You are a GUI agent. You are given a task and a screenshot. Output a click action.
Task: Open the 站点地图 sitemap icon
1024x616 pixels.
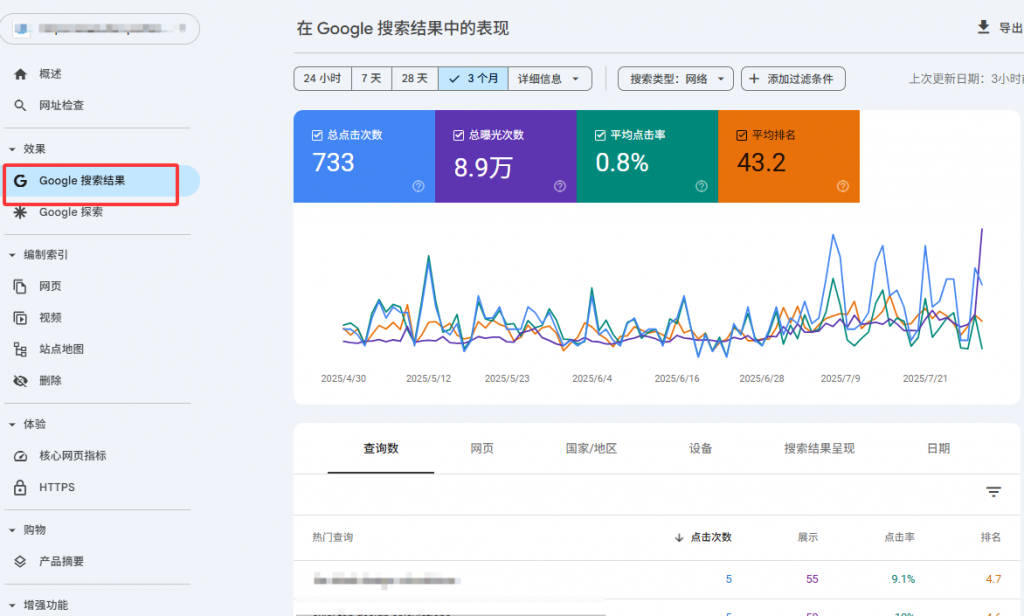pyautogui.click(x=20, y=349)
